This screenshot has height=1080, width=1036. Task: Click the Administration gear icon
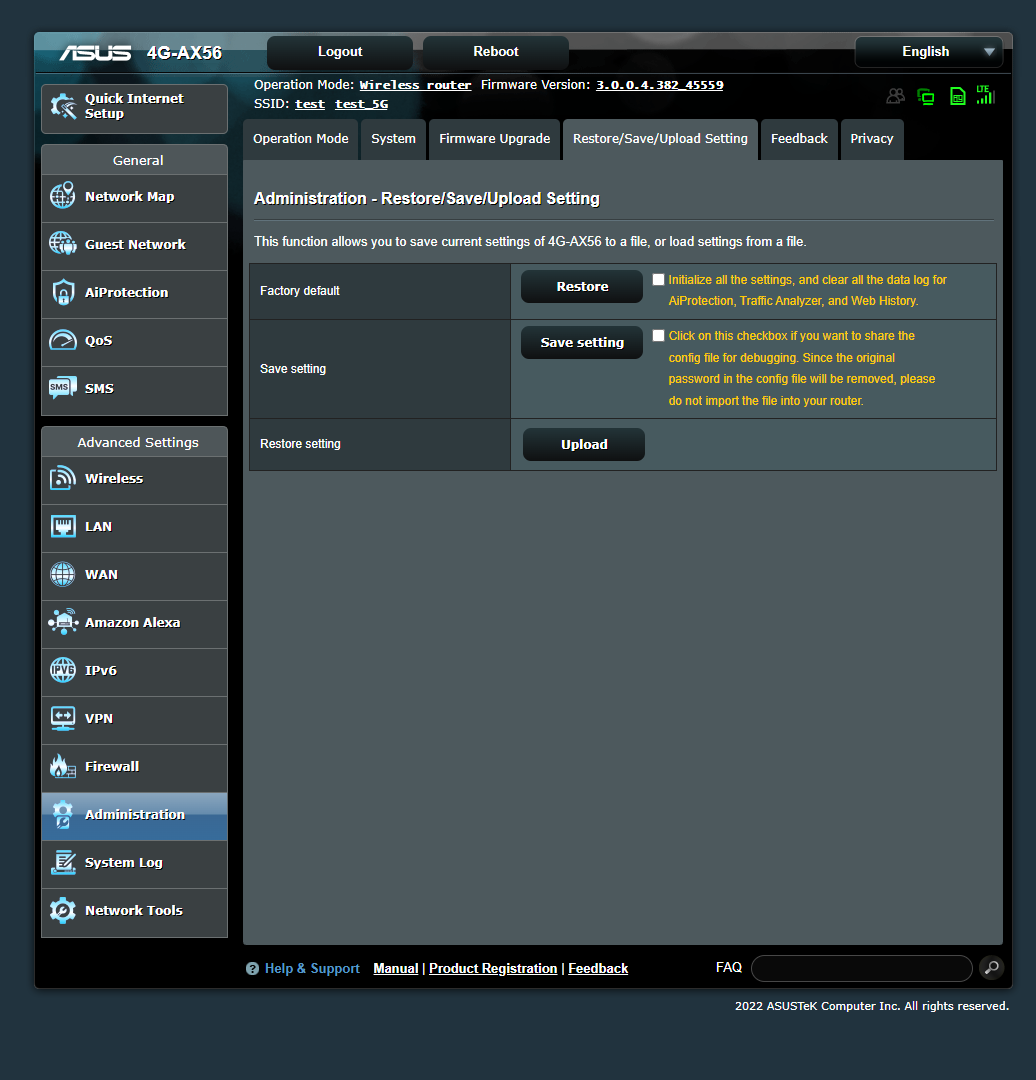(63, 814)
